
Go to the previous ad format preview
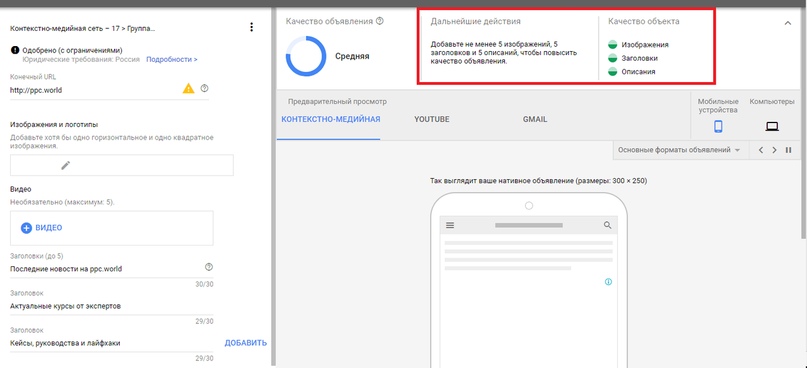point(761,150)
